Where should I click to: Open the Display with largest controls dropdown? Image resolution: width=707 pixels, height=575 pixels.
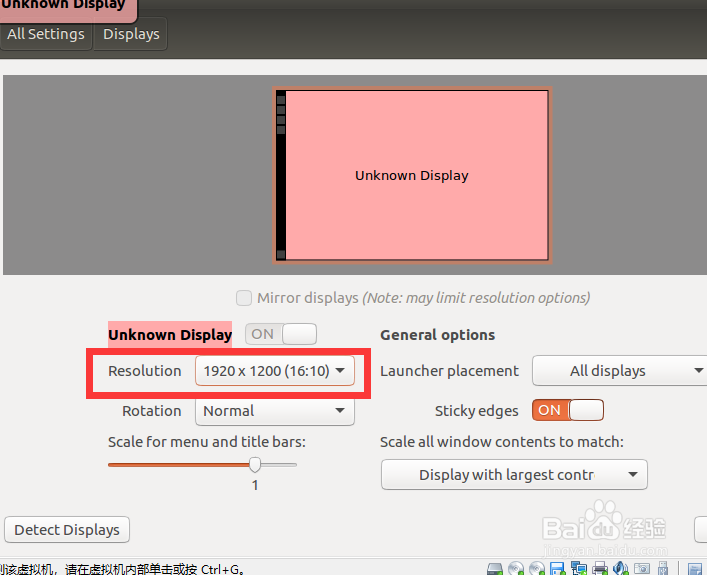pos(514,474)
